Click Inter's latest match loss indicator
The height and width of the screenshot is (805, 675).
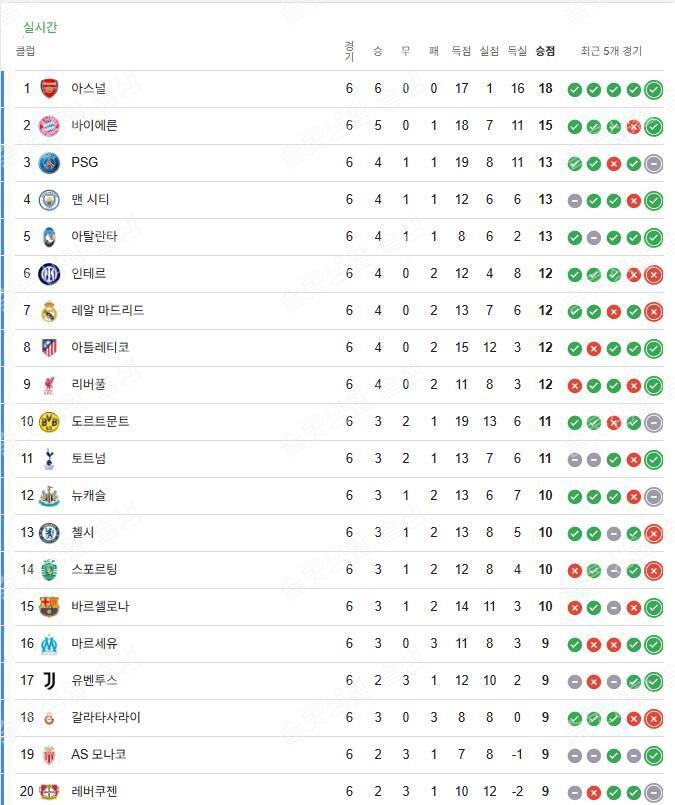[x=653, y=275]
